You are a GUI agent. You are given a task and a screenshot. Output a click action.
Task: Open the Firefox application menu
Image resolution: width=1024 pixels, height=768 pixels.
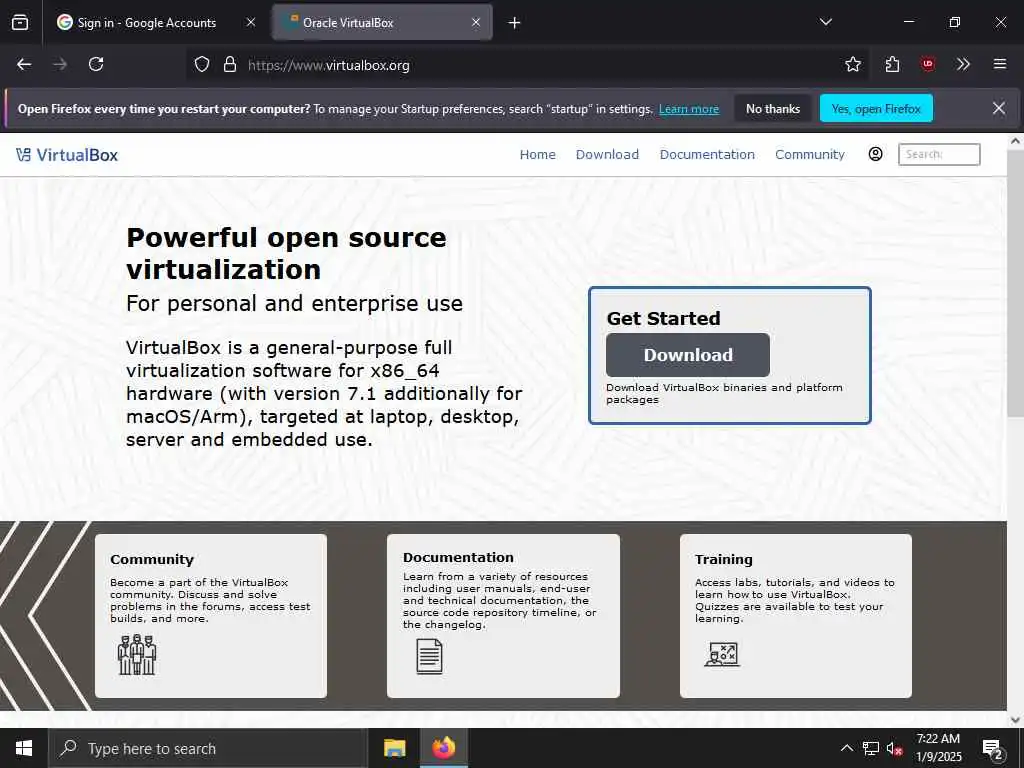[999, 64]
